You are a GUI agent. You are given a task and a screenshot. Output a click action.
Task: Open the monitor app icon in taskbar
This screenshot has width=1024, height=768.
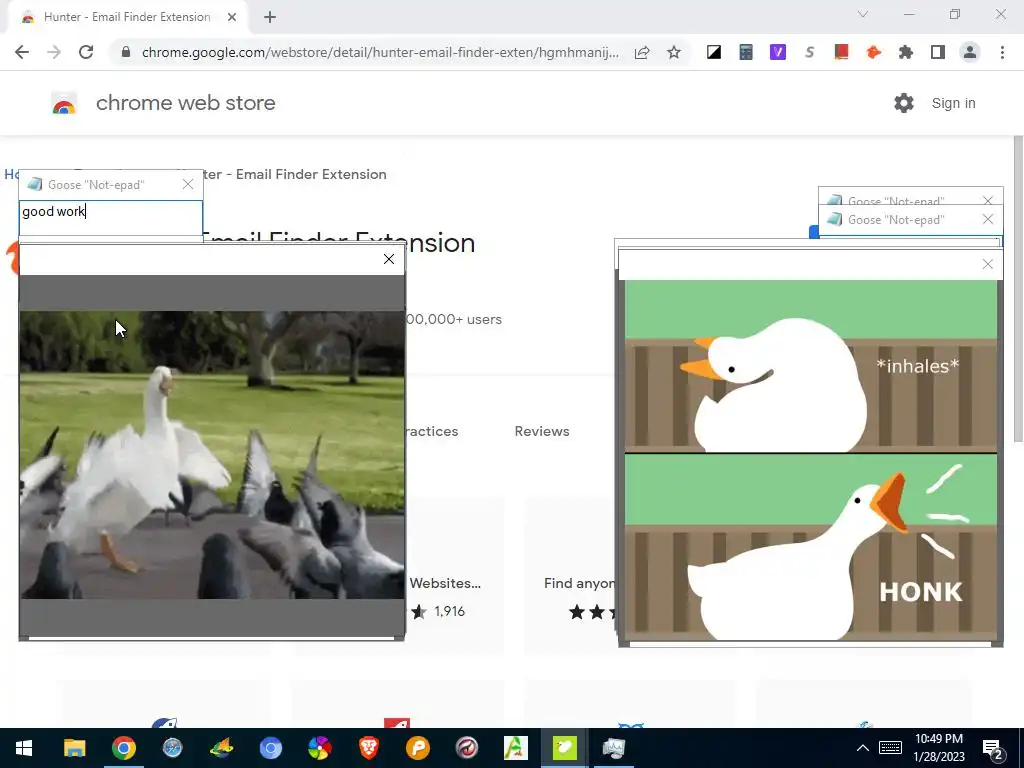[x=613, y=748]
